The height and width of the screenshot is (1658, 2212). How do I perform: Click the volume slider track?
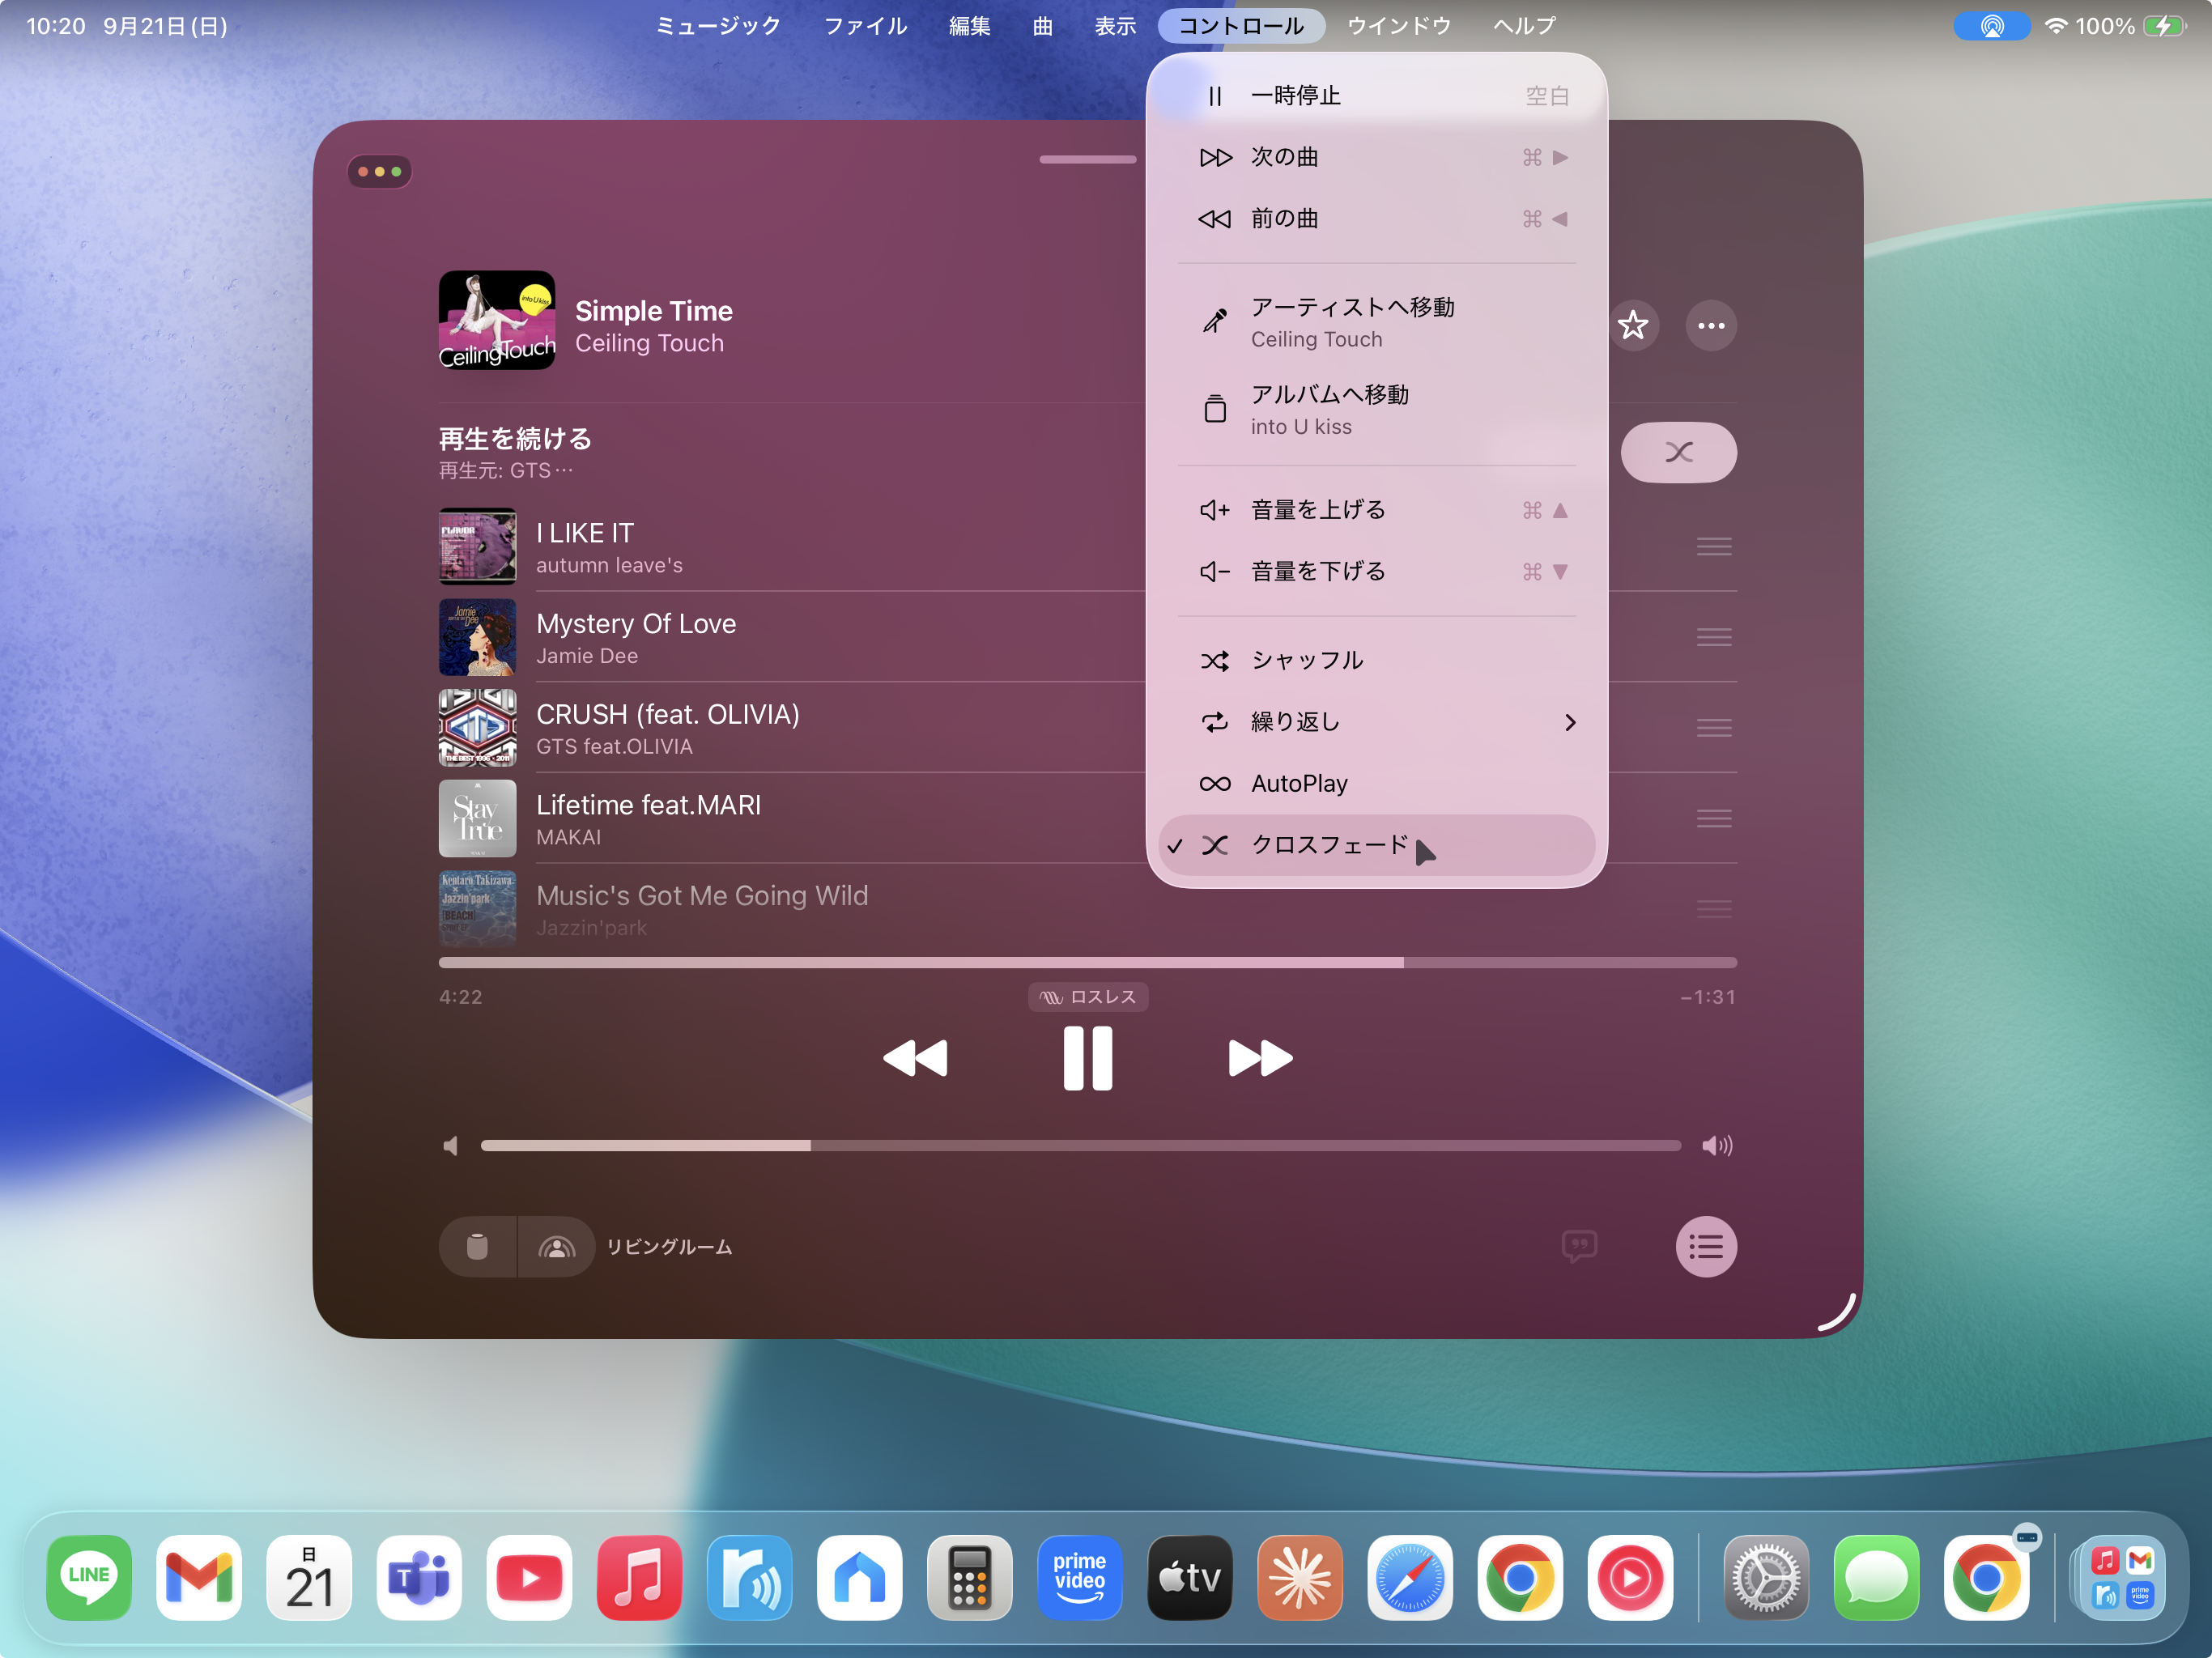[1080, 1145]
